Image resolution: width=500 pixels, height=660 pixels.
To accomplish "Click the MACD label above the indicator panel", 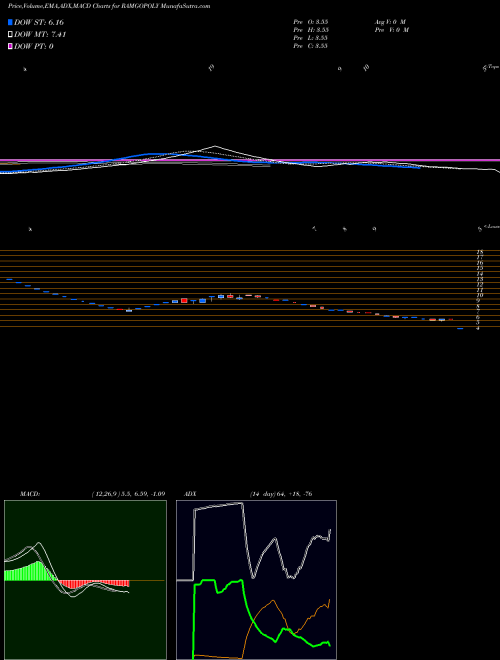I will [30, 493].
